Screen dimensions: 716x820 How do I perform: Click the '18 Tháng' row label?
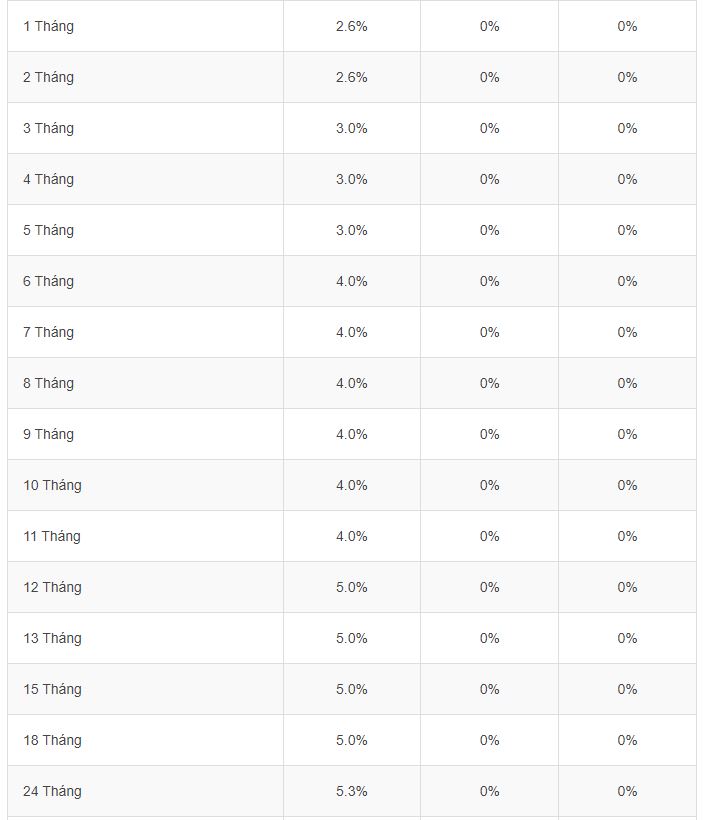pyautogui.click(x=52, y=740)
